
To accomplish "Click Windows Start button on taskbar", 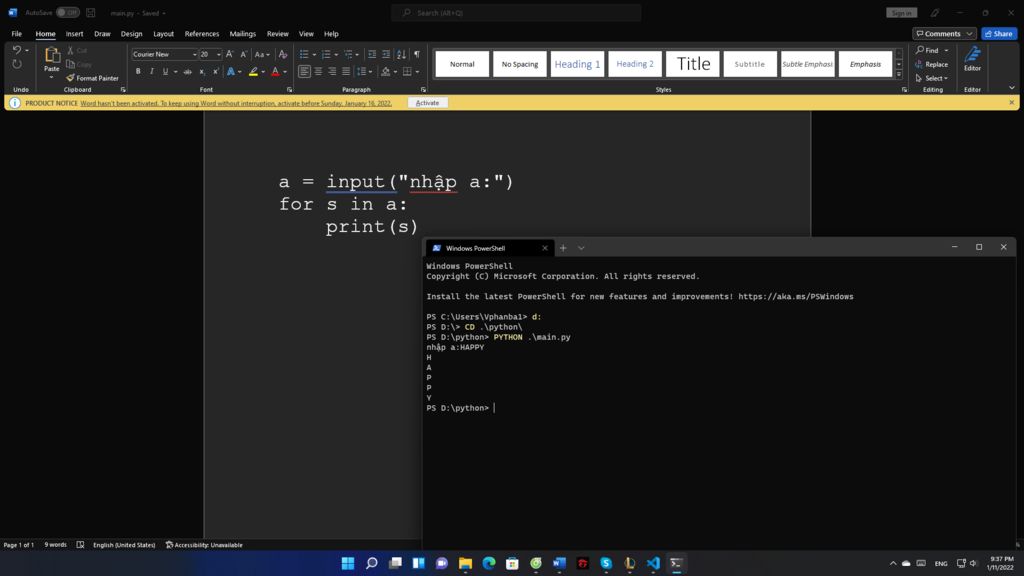I will [348, 563].
